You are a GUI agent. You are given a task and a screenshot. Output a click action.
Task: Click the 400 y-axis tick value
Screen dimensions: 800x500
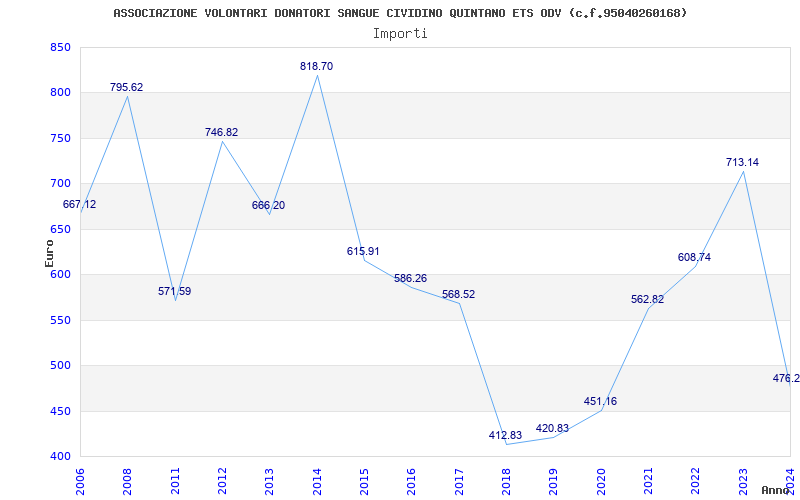pos(60,457)
